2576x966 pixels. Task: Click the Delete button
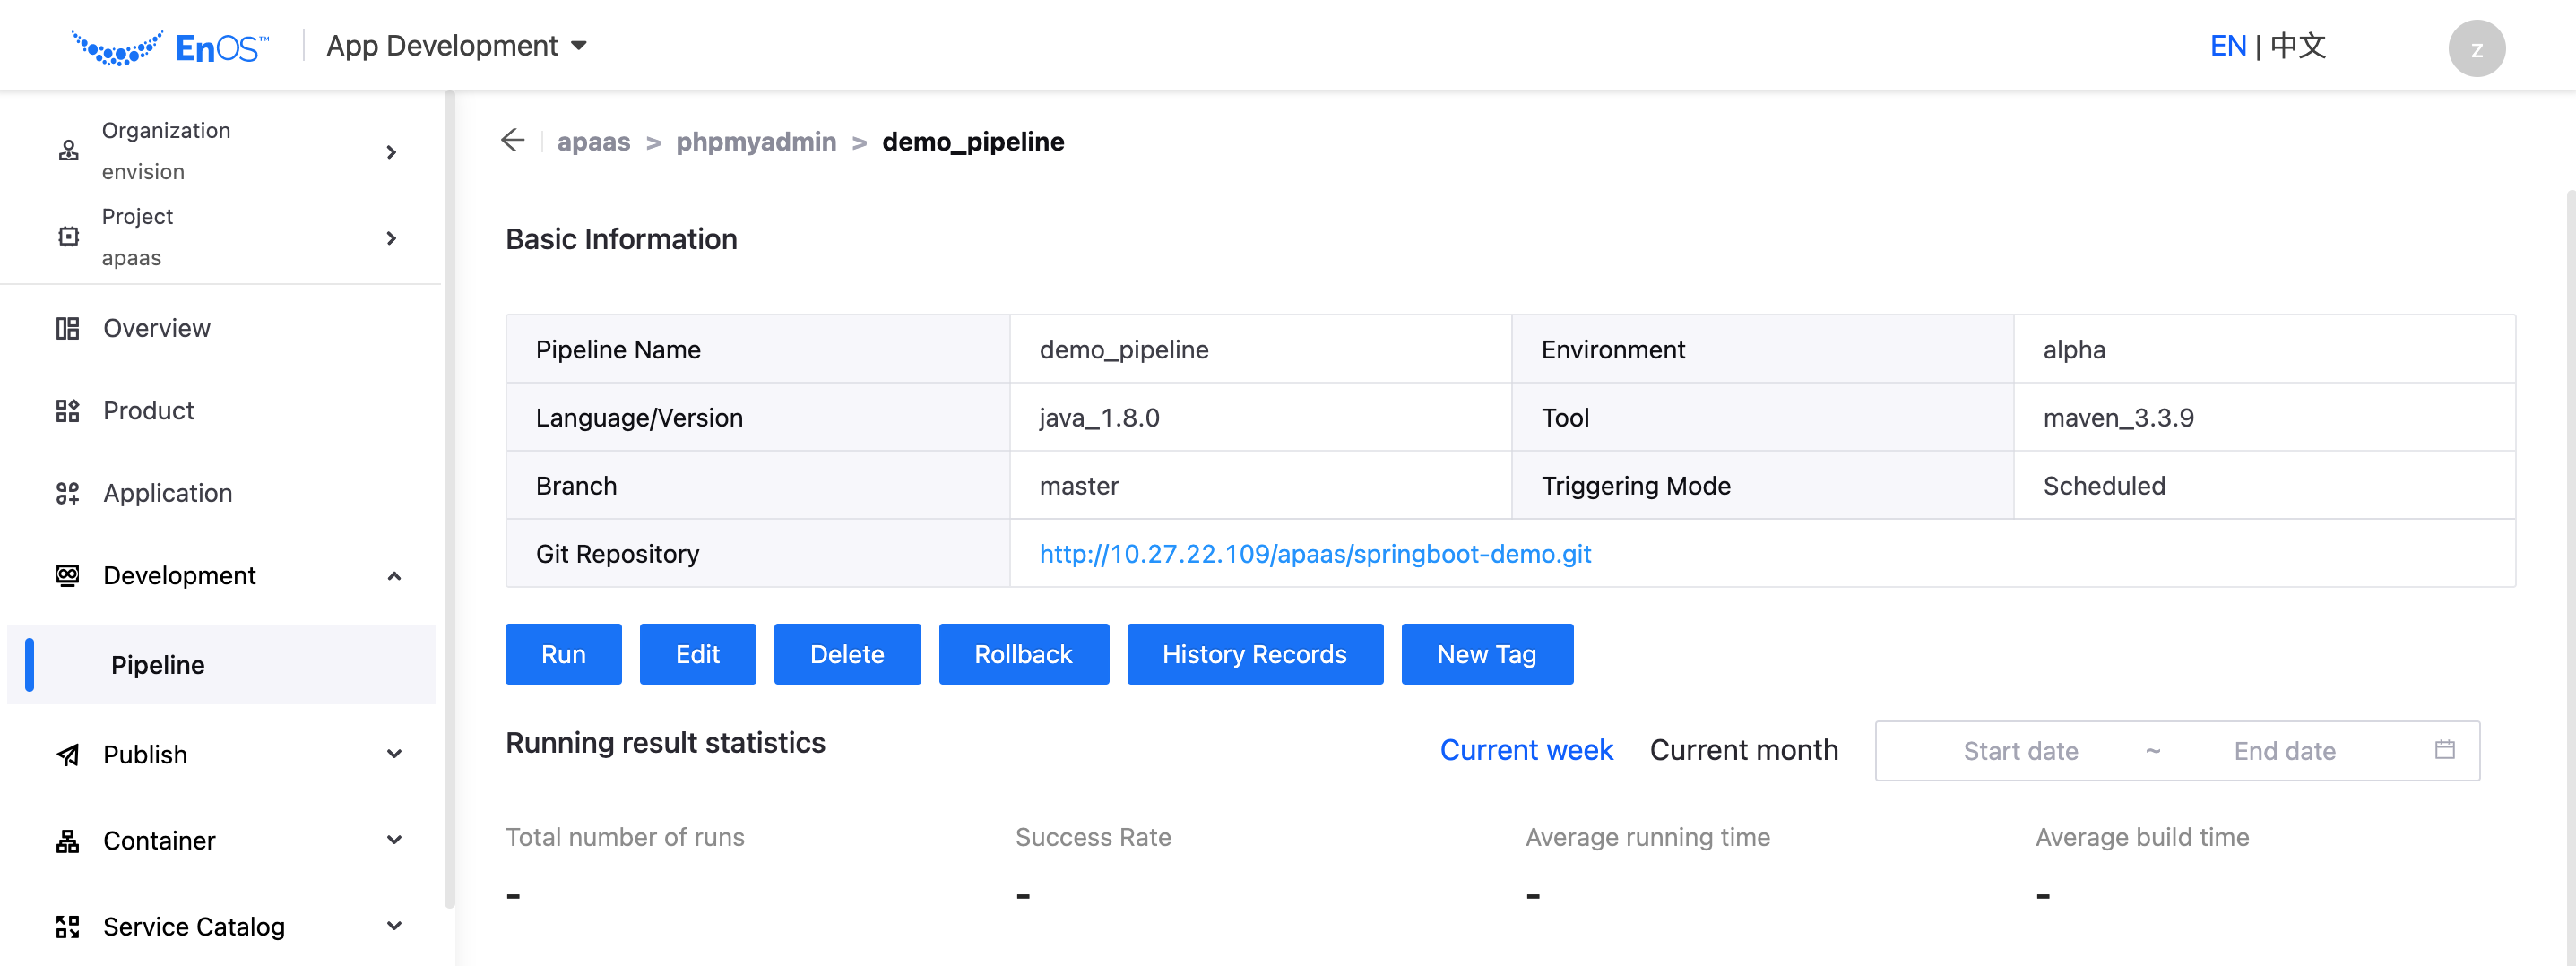click(x=847, y=654)
